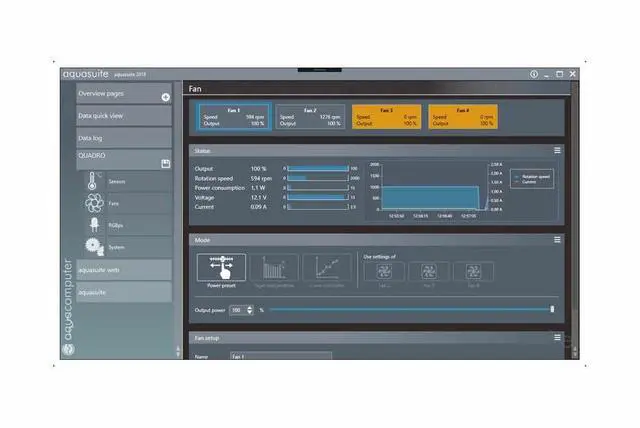Click the '0.09 A' current value
The width and height of the screenshot is (640, 428).
click(258, 207)
